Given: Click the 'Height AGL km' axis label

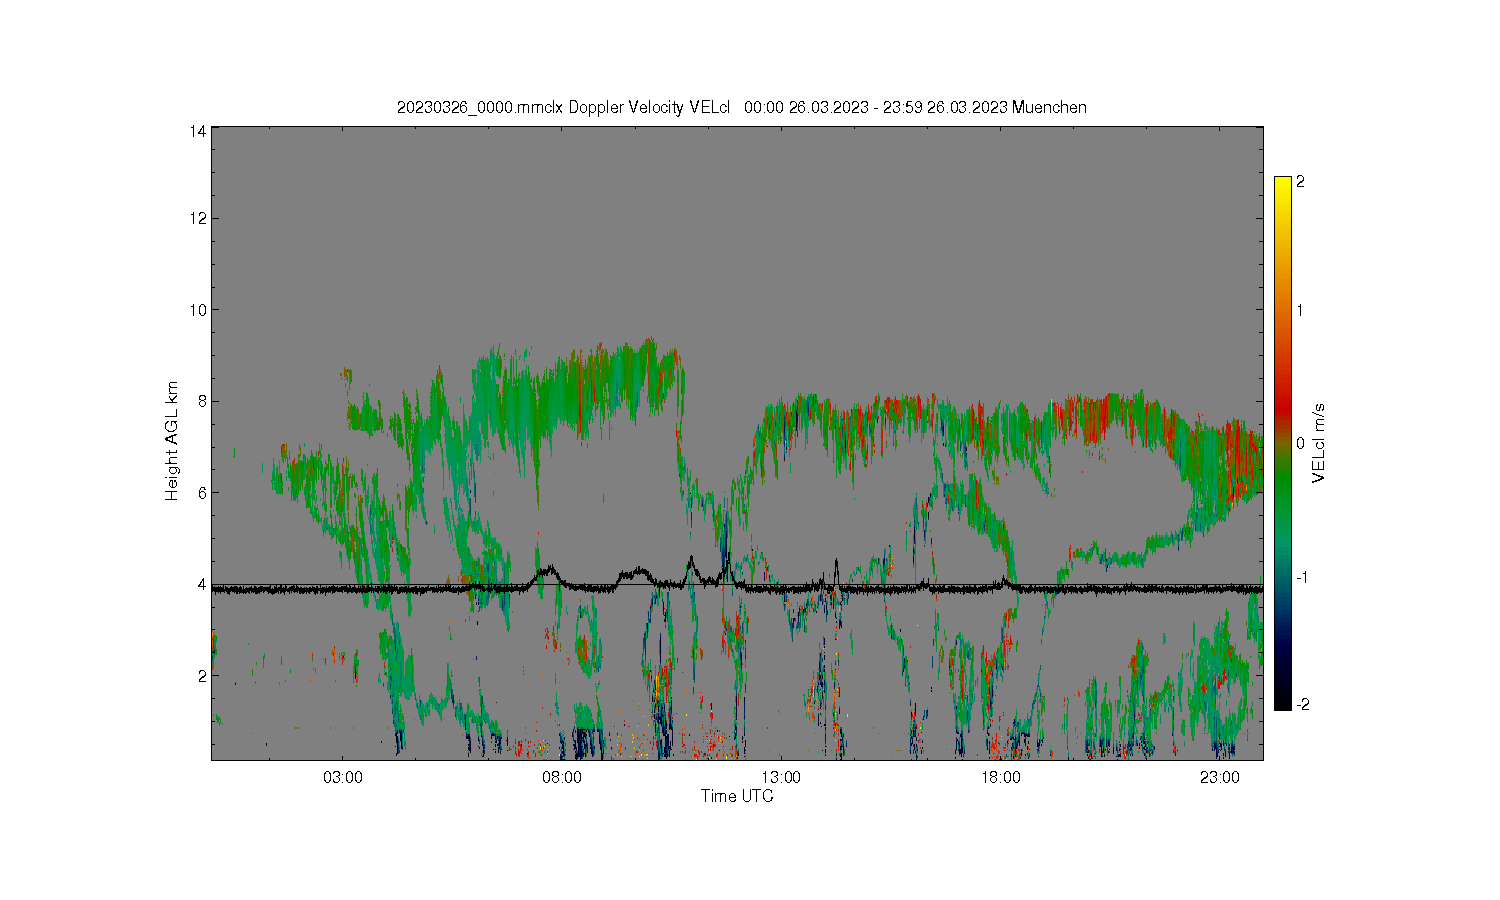Looking at the screenshot, I should (x=172, y=441).
